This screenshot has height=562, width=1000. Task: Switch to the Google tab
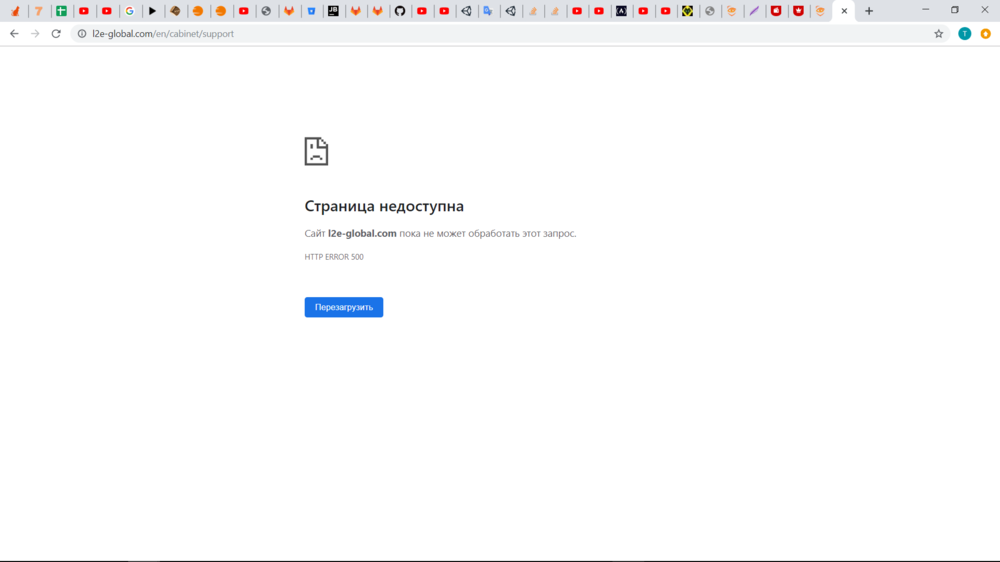pyautogui.click(x=130, y=11)
